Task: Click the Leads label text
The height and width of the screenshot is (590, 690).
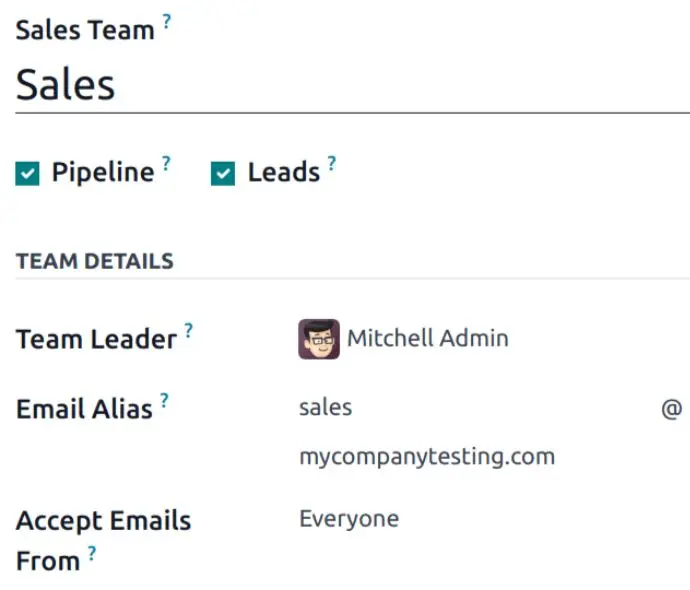Action: tap(284, 172)
